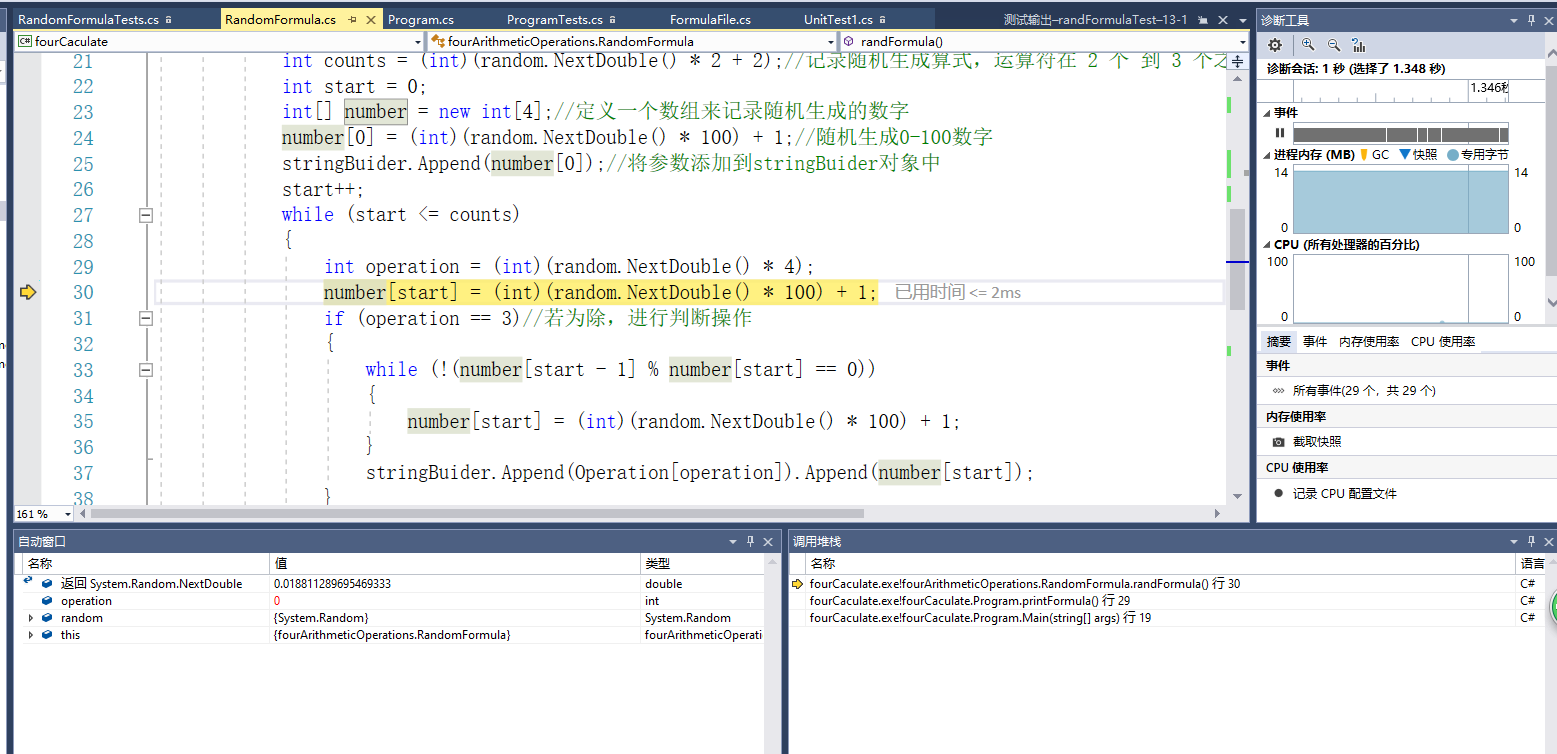1557x754 pixels.
Task: Open 调用堆栈 window options dropdown
Action: tap(1513, 541)
